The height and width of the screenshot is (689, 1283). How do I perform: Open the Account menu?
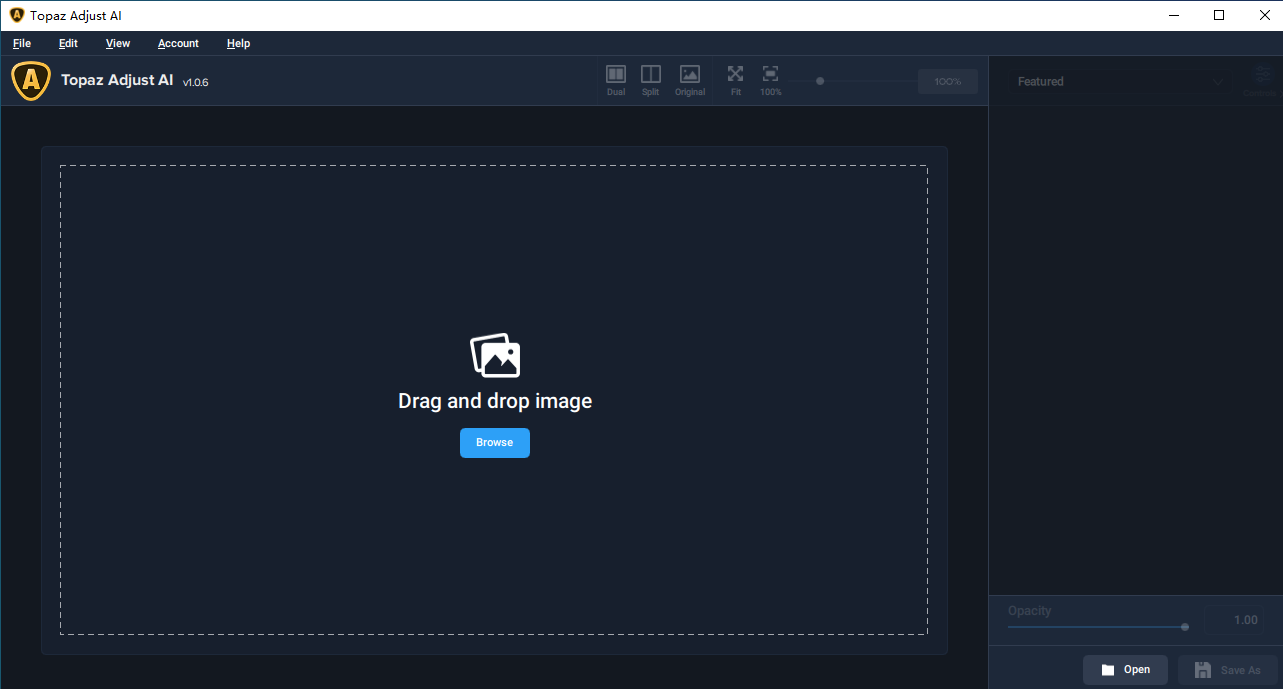178,43
